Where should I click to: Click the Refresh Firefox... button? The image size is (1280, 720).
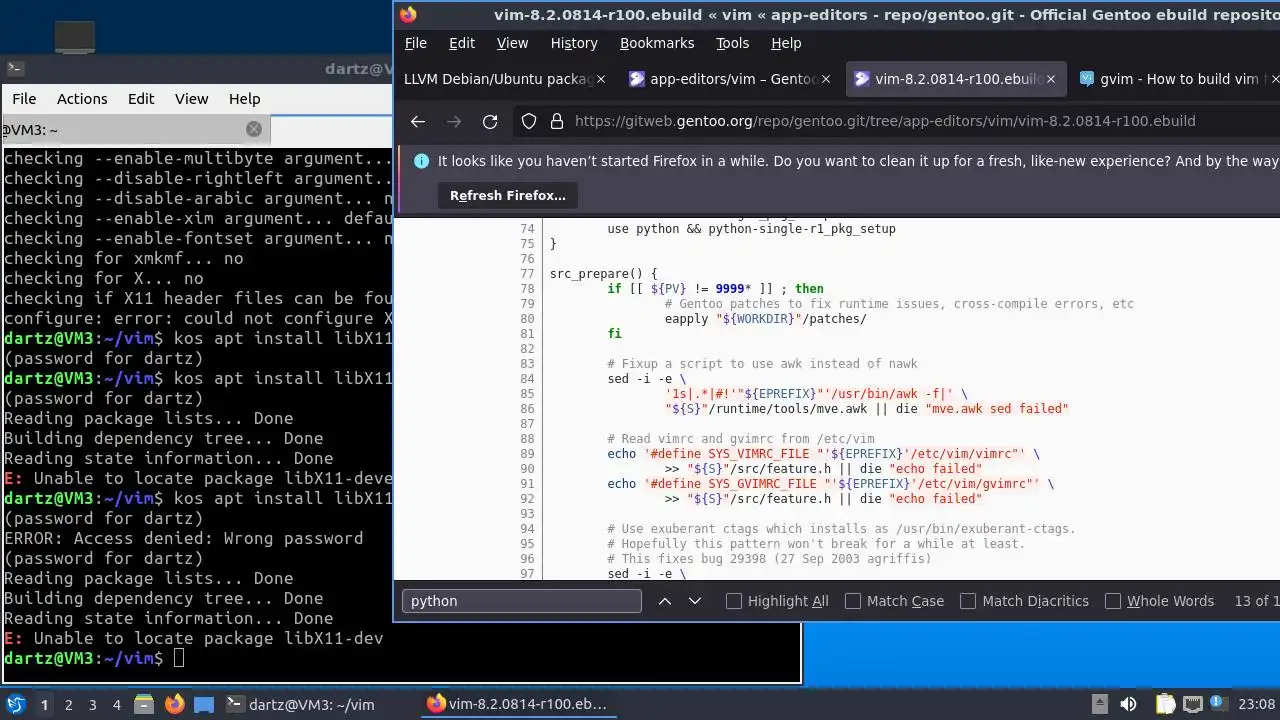[x=508, y=196]
